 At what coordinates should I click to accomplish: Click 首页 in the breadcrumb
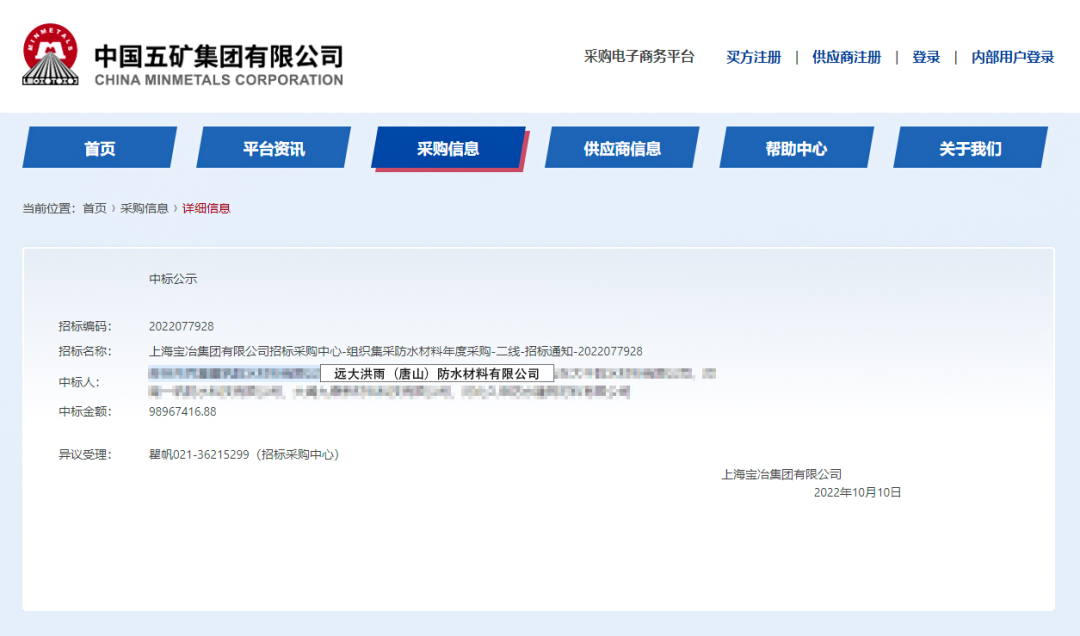[94, 208]
